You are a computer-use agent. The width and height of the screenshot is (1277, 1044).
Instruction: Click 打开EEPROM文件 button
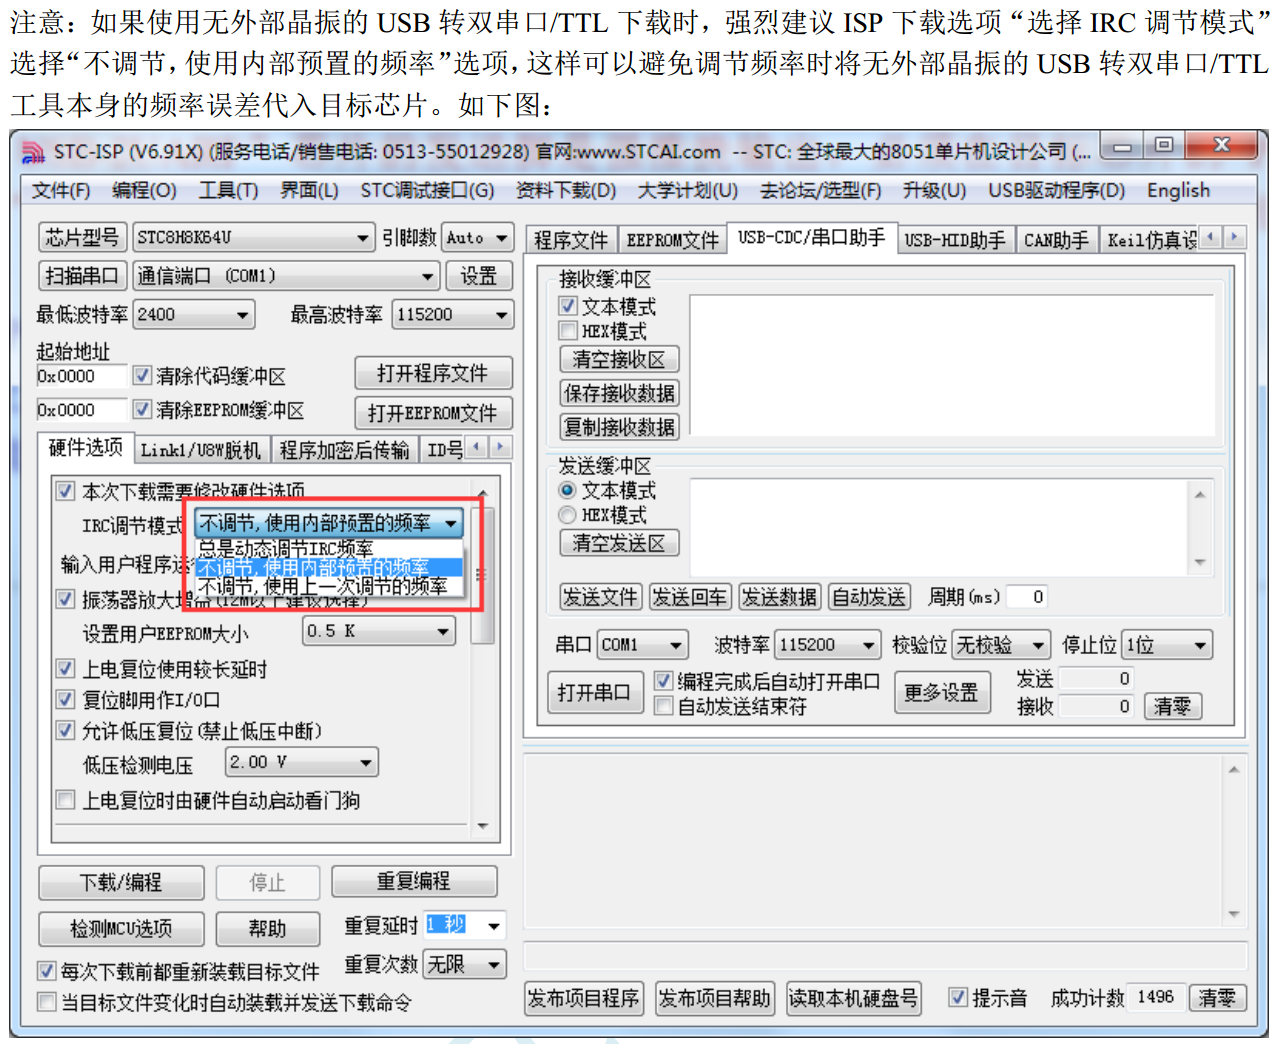point(433,413)
